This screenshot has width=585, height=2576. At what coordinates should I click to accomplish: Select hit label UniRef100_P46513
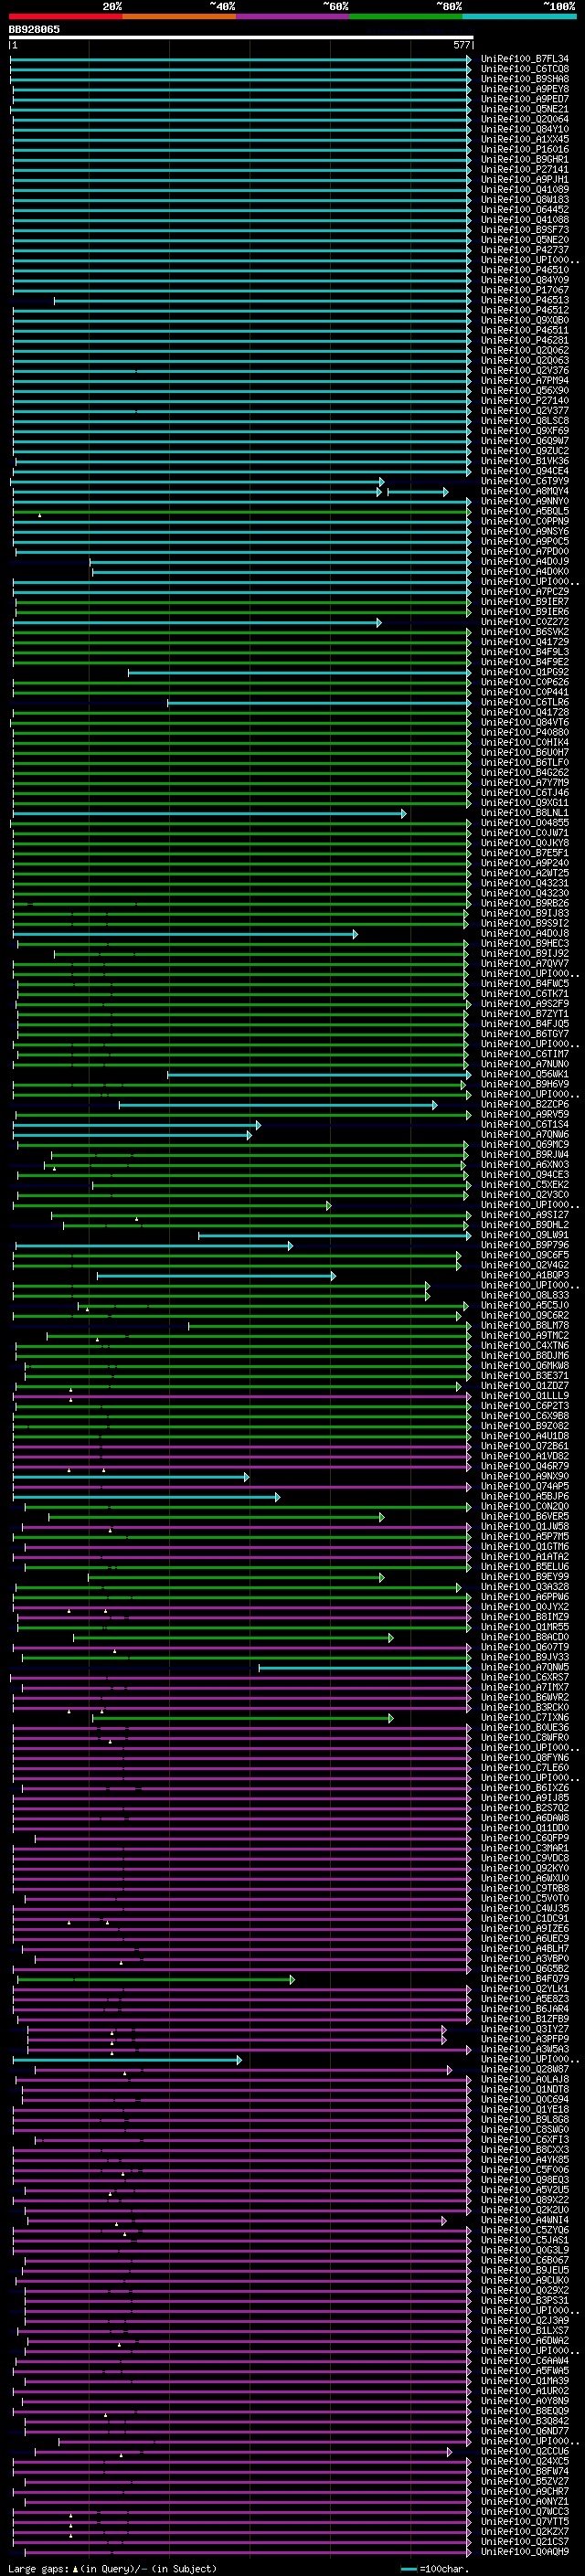click(x=524, y=300)
